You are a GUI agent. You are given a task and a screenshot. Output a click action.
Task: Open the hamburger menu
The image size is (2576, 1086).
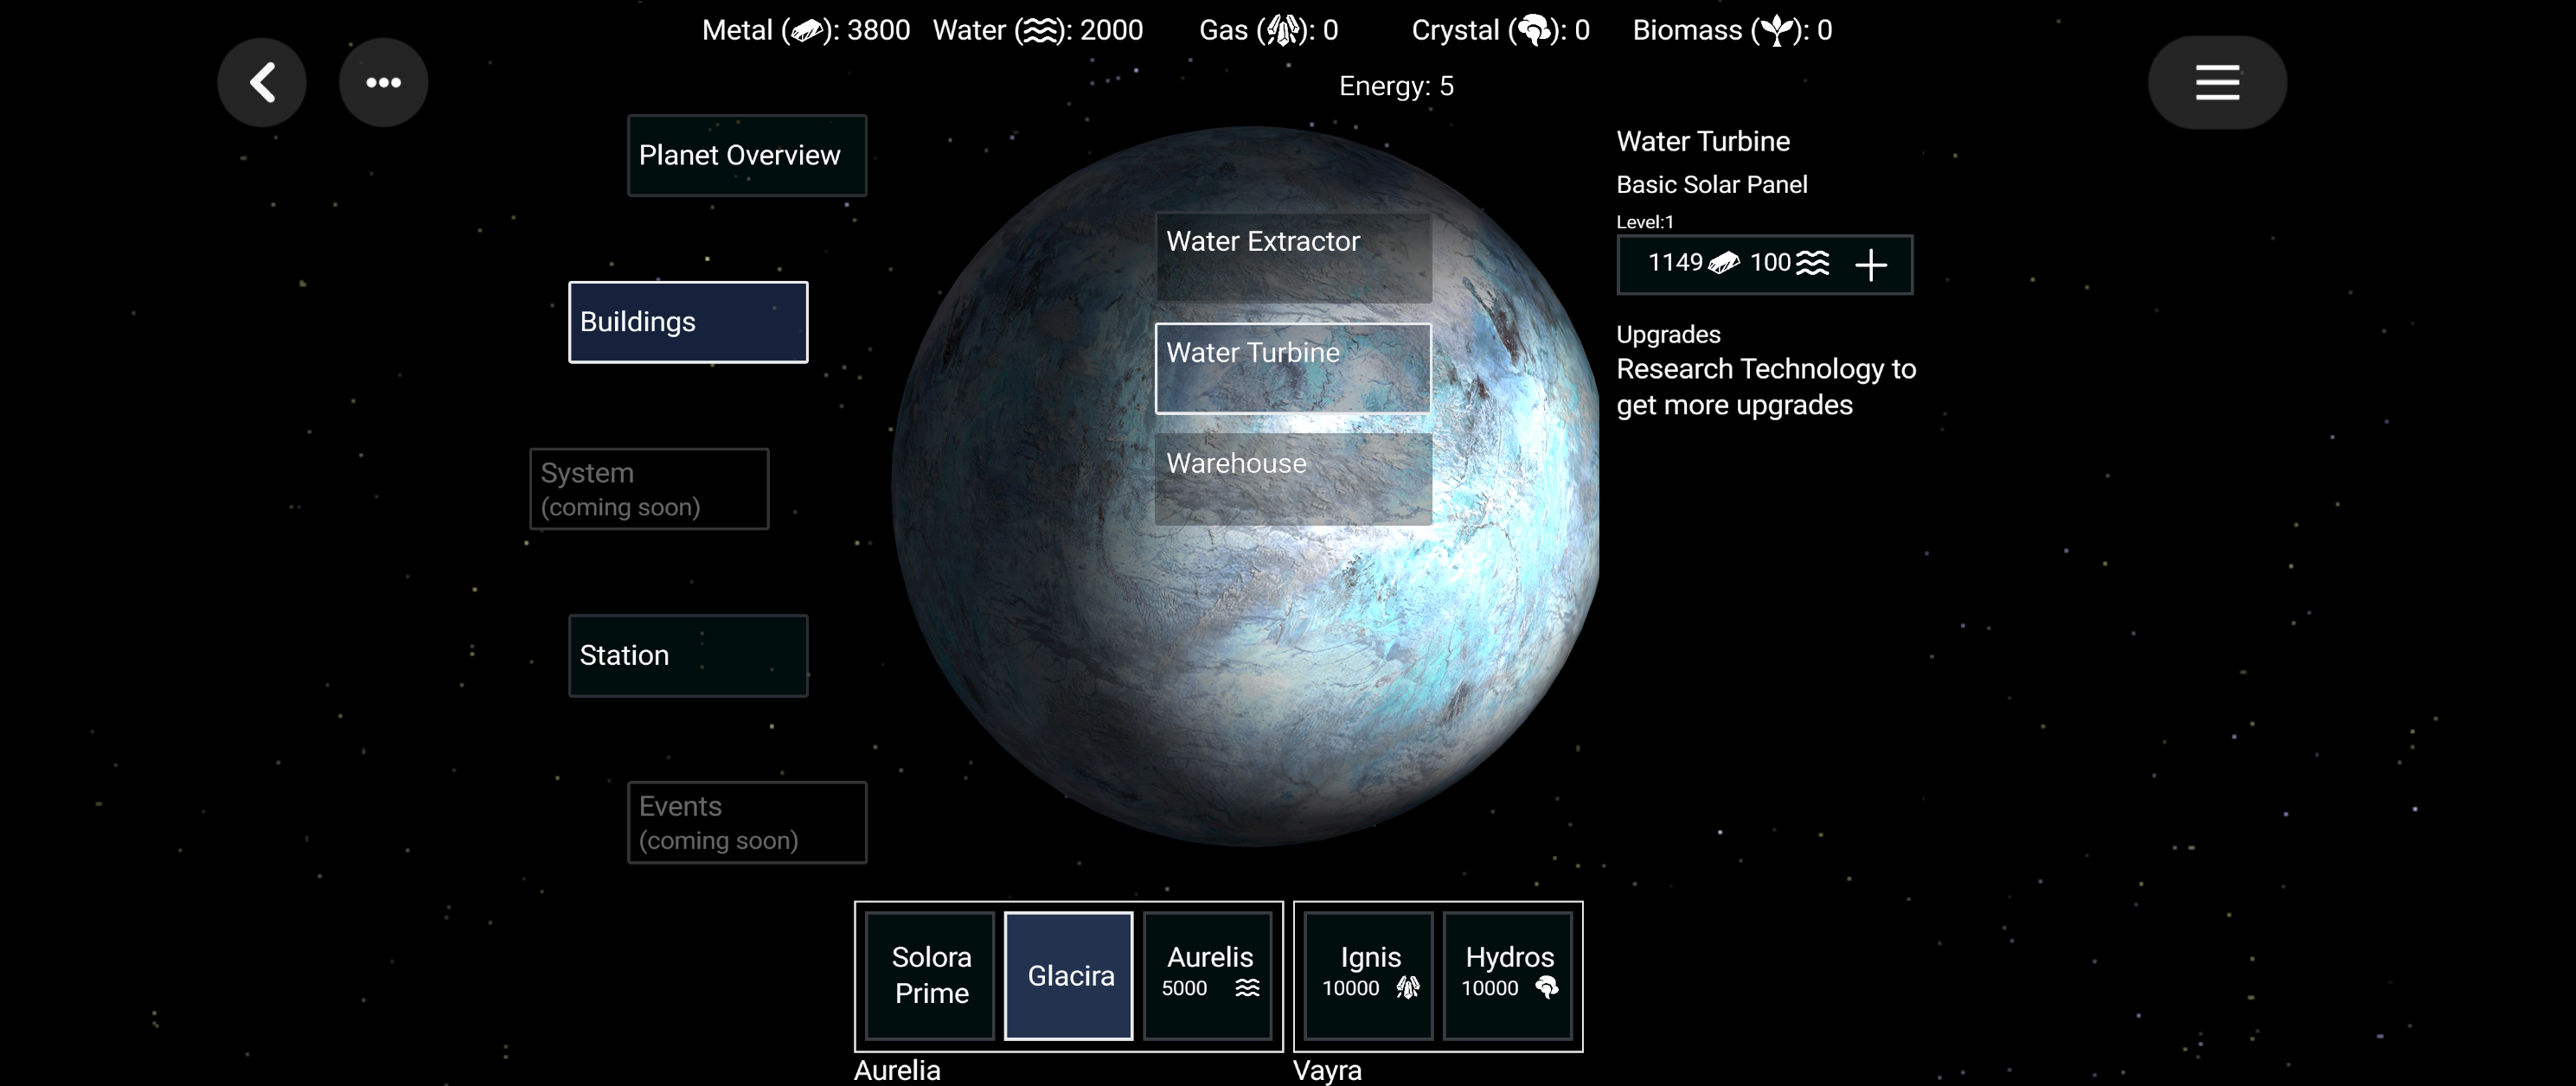(x=2216, y=82)
